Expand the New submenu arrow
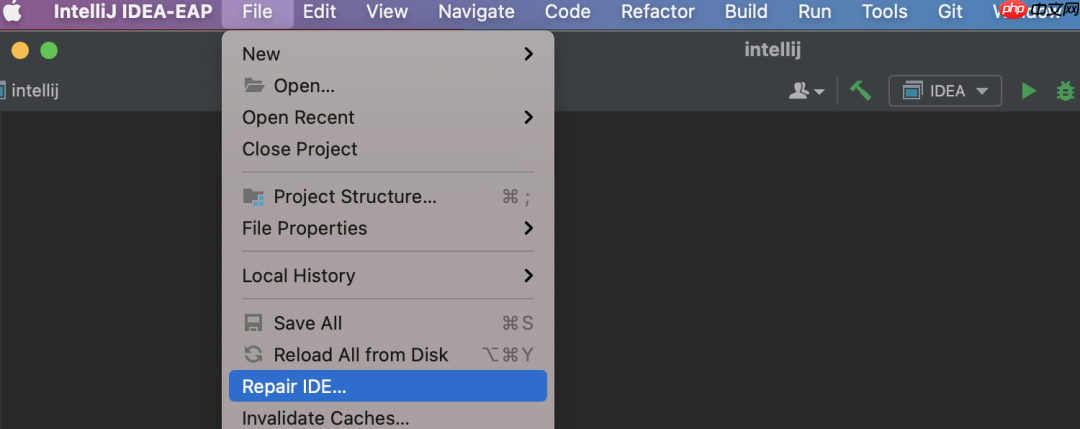 point(529,54)
